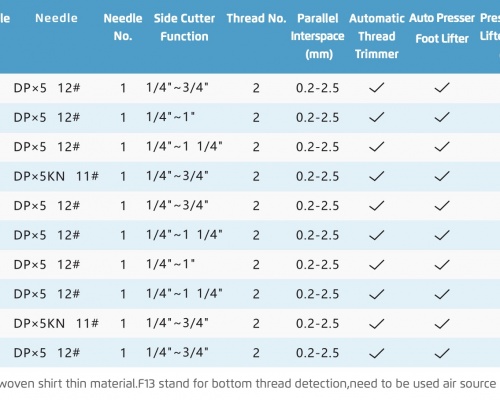Select the Needle column header
Image resolution: width=500 pixels, height=400 pixels.
(x=56, y=18)
